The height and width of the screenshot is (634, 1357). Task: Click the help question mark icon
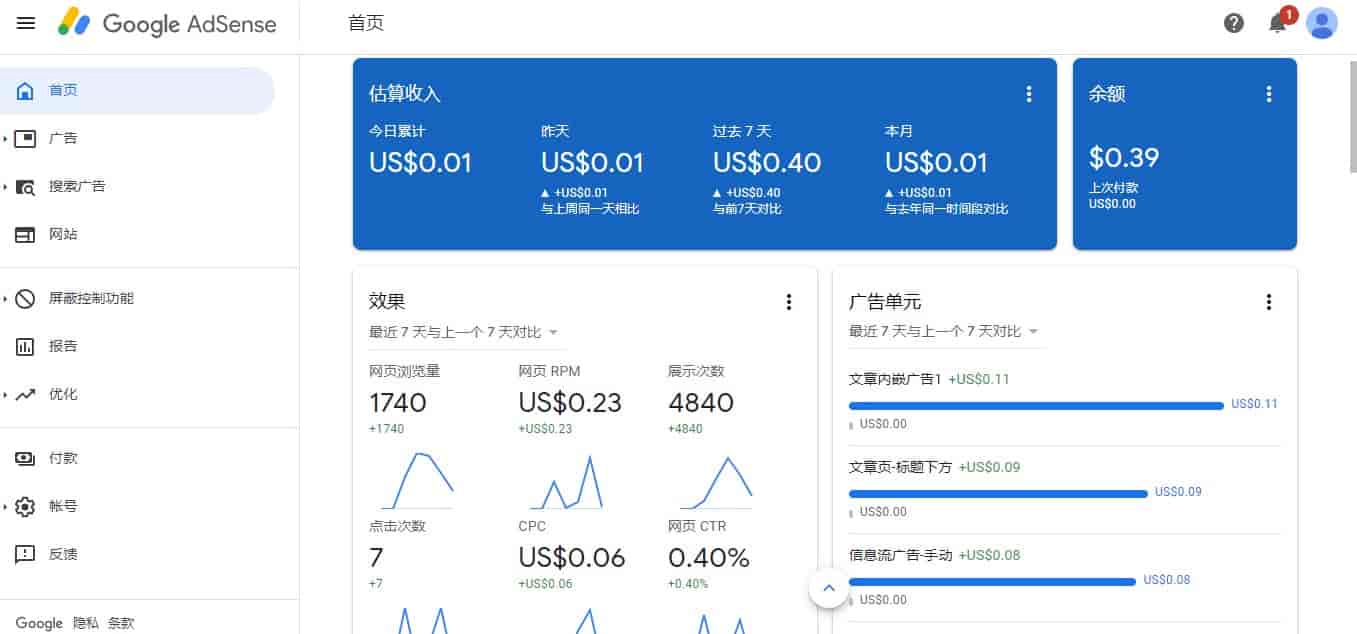pyautogui.click(x=1234, y=23)
